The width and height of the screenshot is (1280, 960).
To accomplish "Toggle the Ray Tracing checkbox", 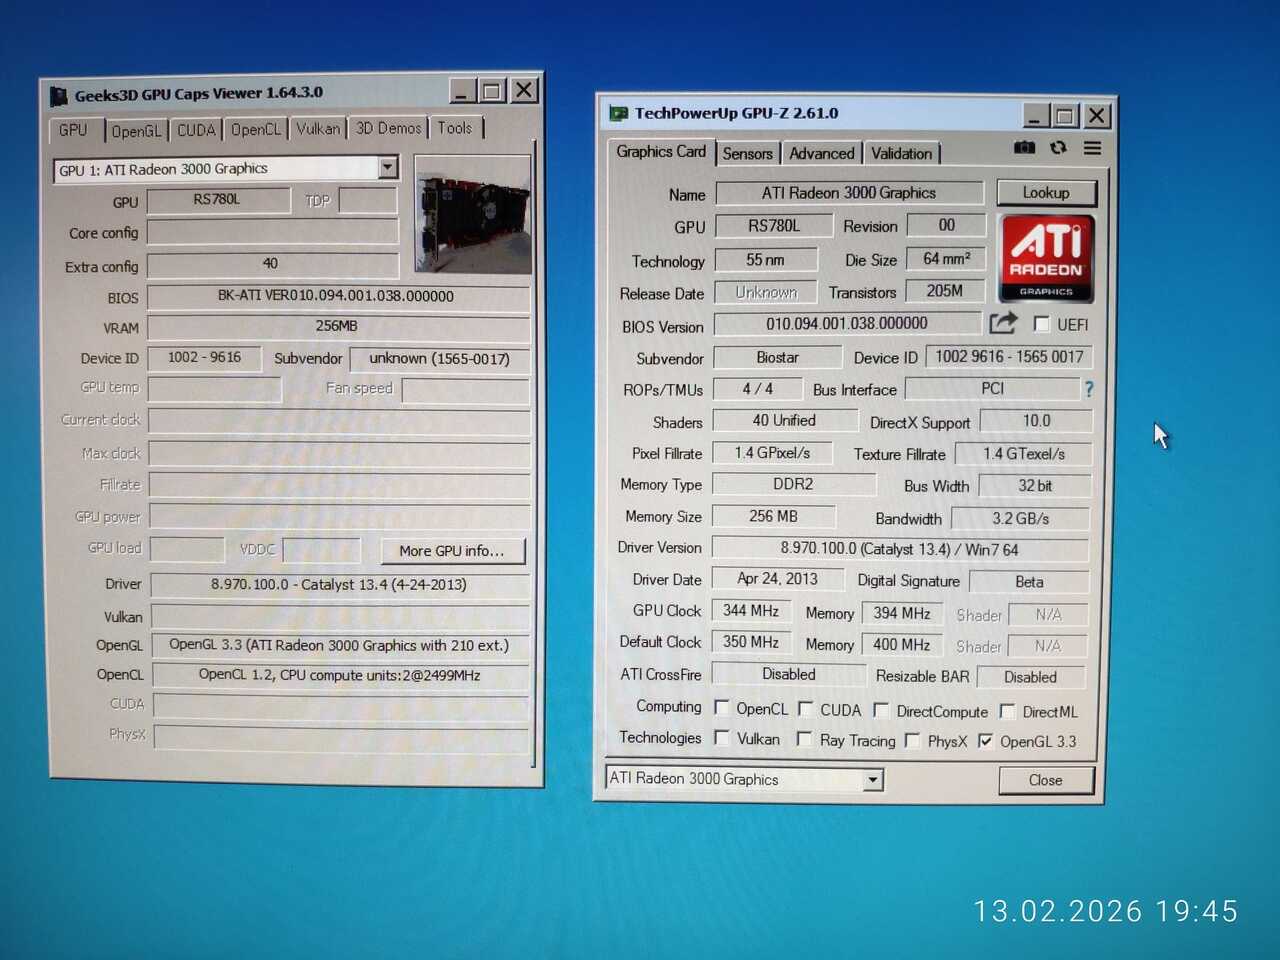I will click(804, 739).
